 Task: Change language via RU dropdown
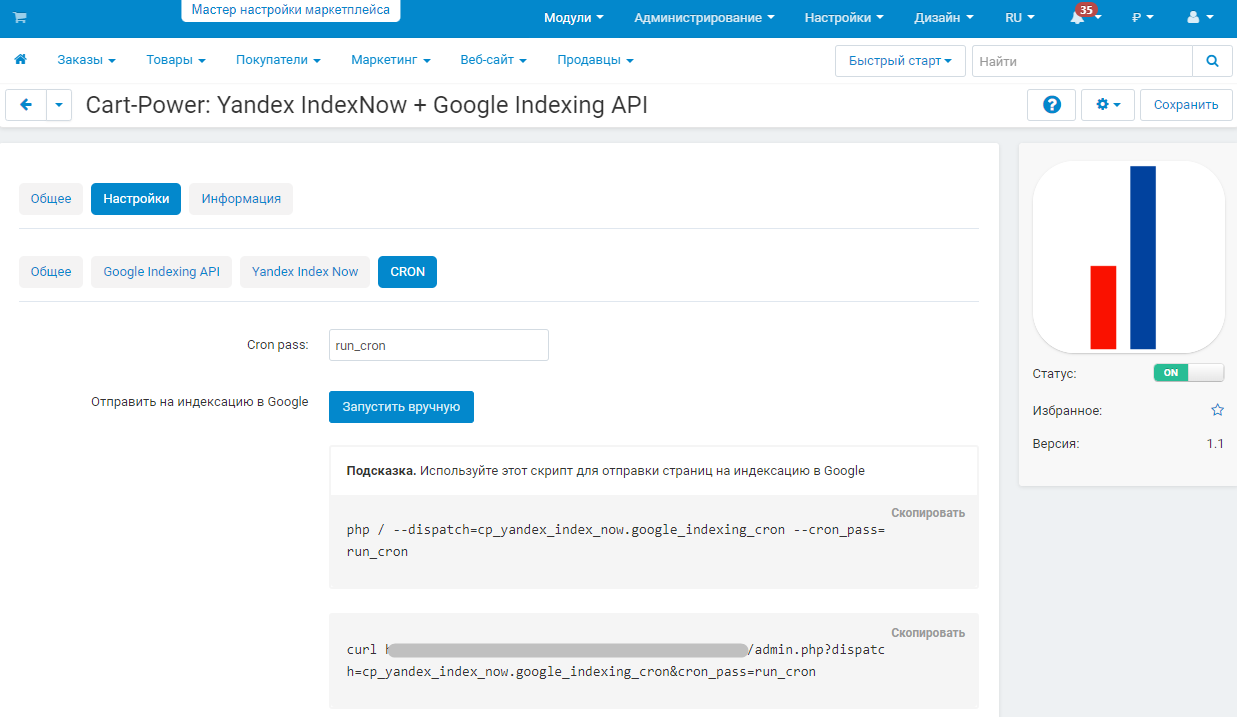point(1020,18)
